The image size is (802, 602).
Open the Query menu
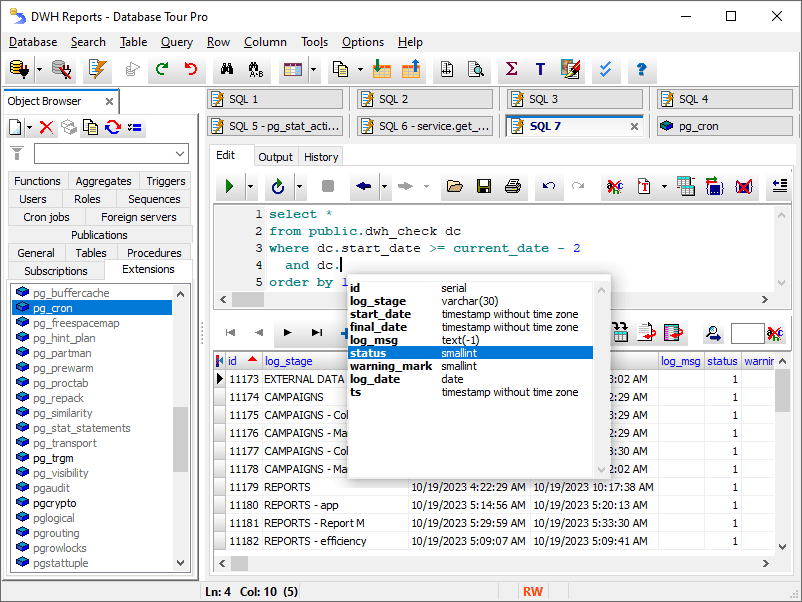coord(176,42)
